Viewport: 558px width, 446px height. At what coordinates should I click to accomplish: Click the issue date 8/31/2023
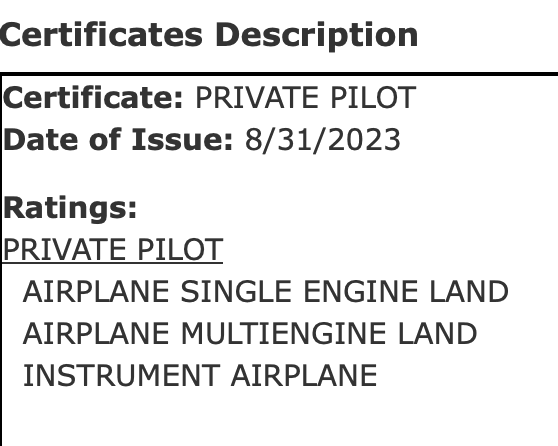(x=323, y=140)
